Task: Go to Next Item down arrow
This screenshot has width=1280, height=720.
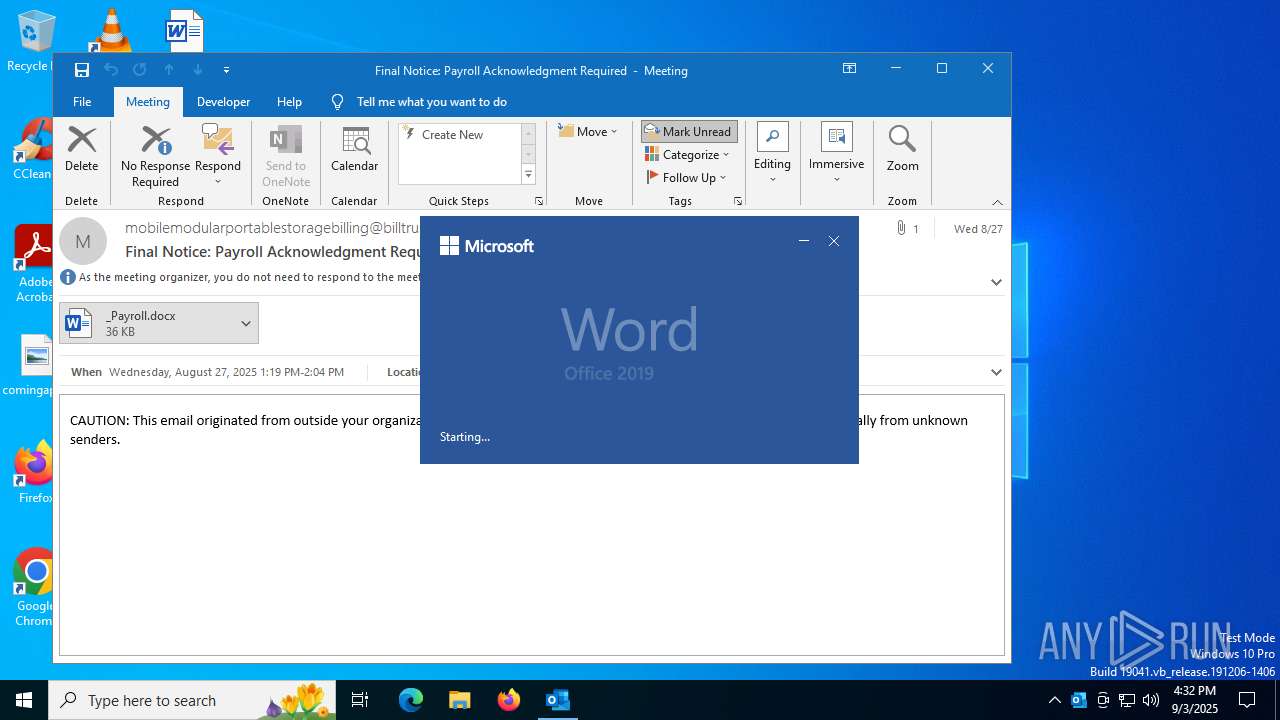Action: pyautogui.click(x=198, y=70)
